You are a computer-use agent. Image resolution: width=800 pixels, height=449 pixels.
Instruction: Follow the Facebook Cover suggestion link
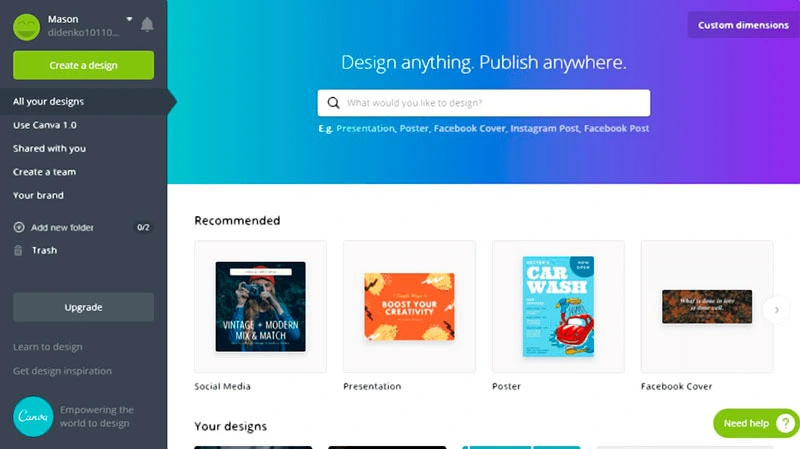click(x=469, y=129)
